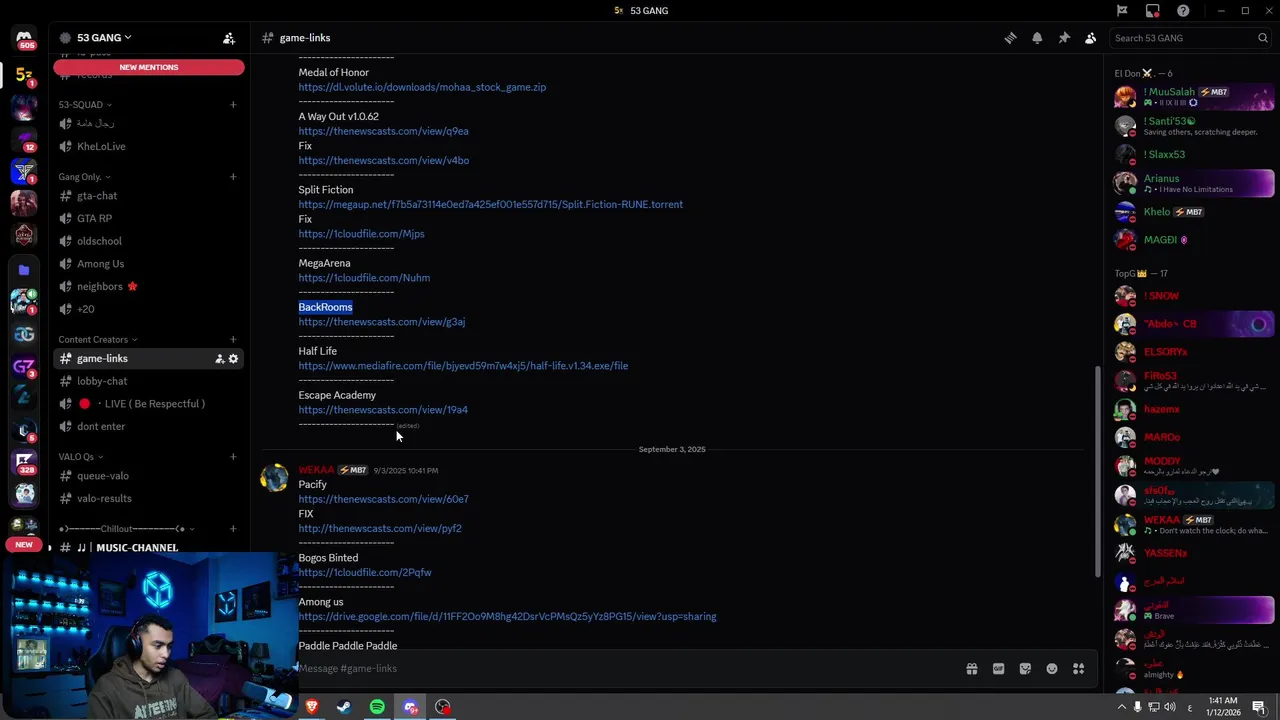Open notification settings bell icon
The width and height of the screenshot is (1280, 720).
pyautogui.click(x=1037, y=38)
